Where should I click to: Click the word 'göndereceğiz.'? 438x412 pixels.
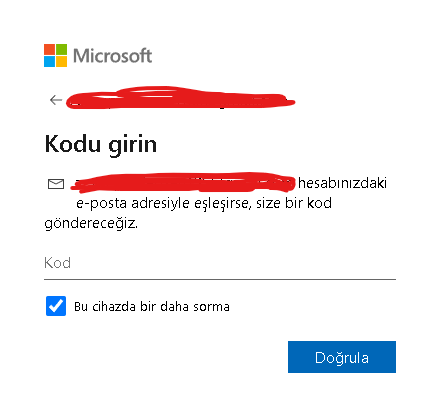tap(91, 223)
